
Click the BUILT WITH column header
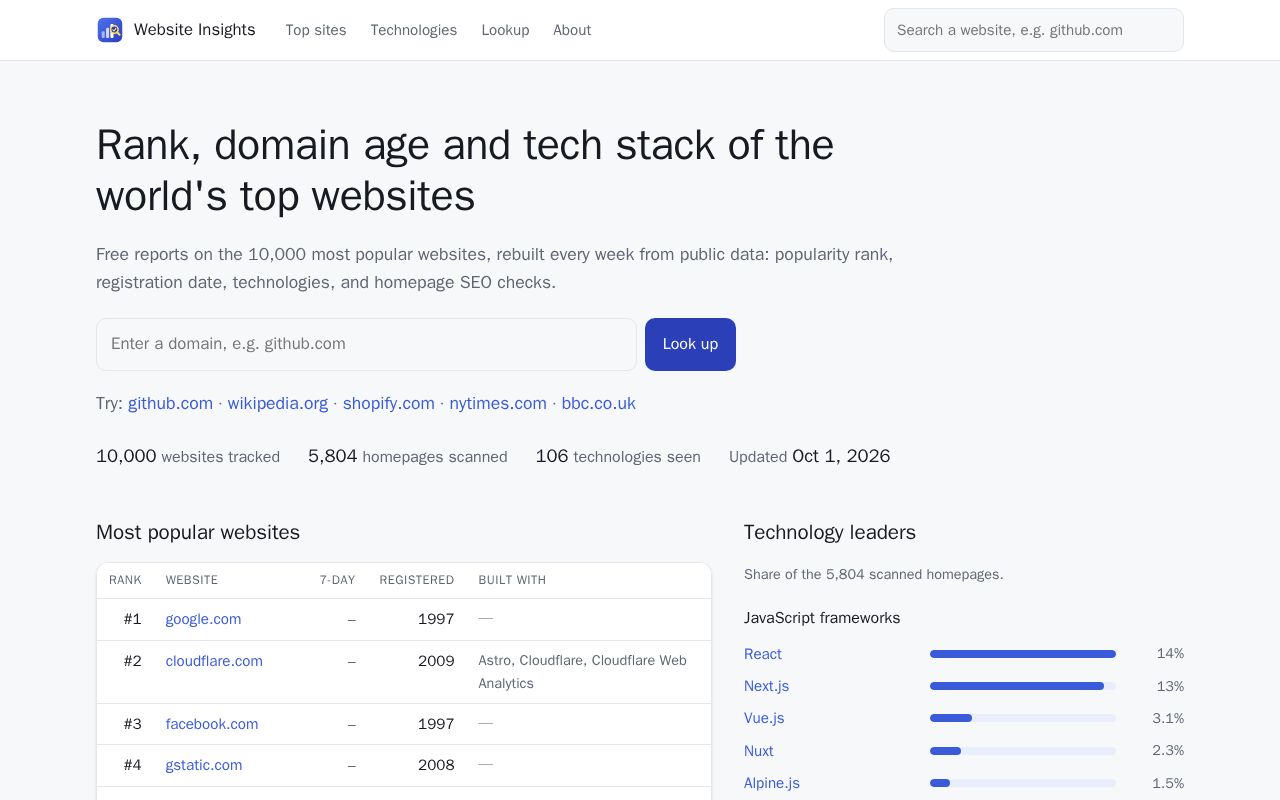tap(512, 580)
